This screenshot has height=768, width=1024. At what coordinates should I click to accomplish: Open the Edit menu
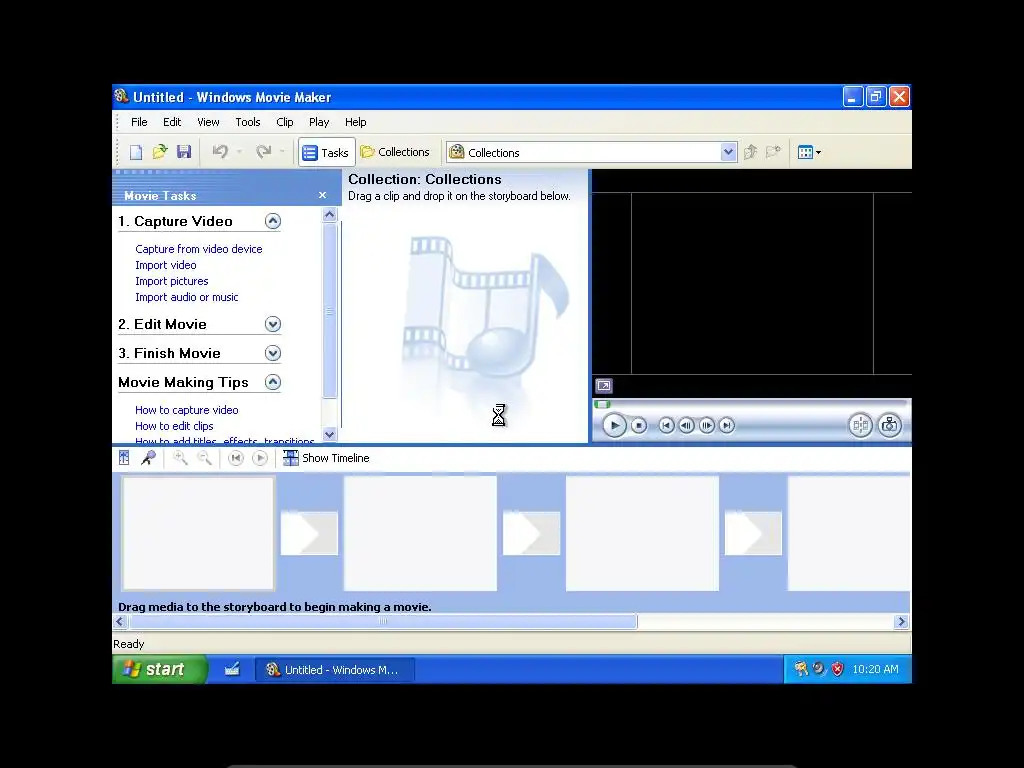(172, 122)
